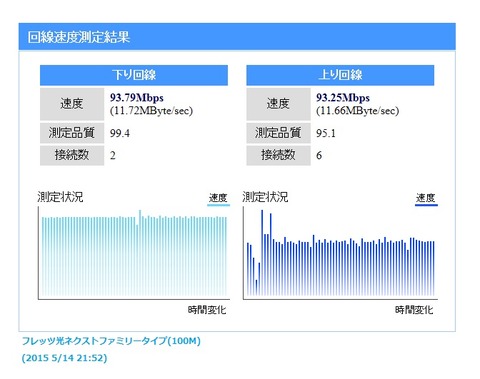Click the (2015 5/14 21:52) timestamp
The height and width of the screenshot is (379, 480).
pyautogui.click(x=64, y=358)
